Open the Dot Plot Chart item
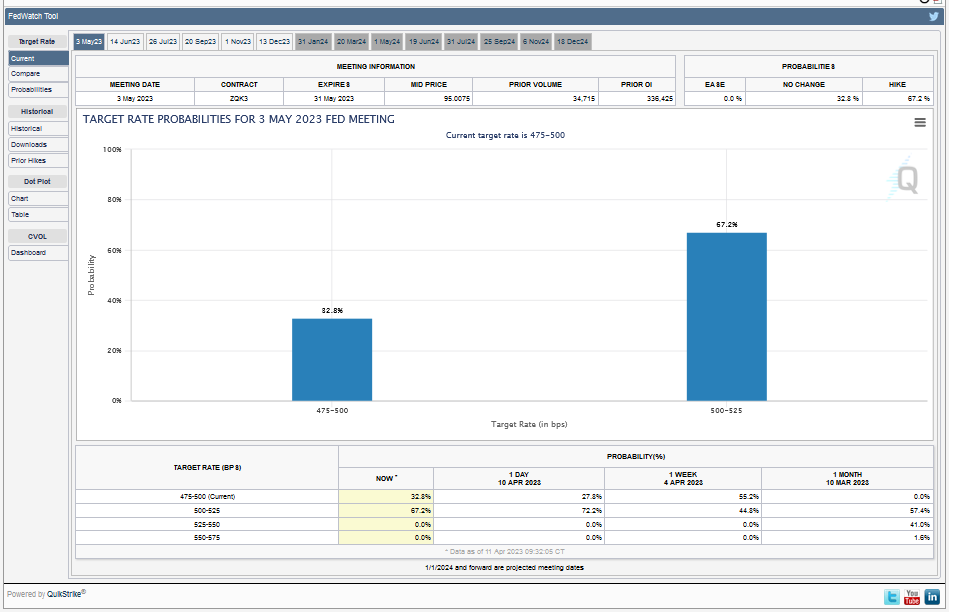Screen dimensions: 958x612 38,199
